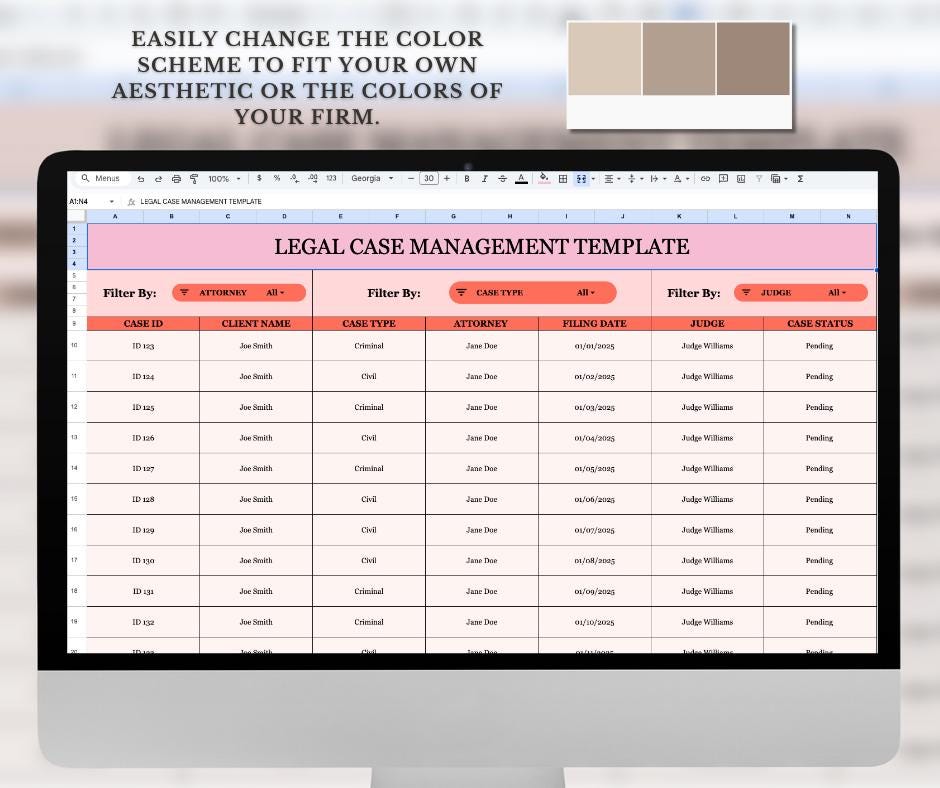Apply currency format using the dollar icon
The image size is (940, 788).
257,178
